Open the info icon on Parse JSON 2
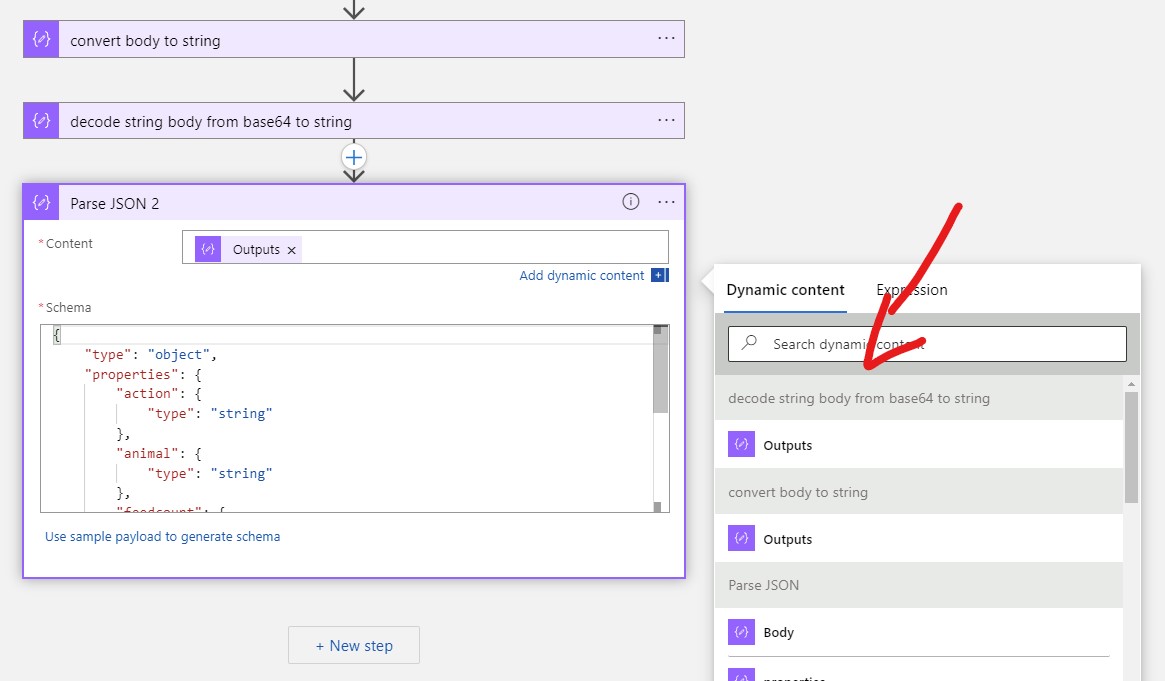The height and width of the screenshot is (681, 1165). [631, 202]
